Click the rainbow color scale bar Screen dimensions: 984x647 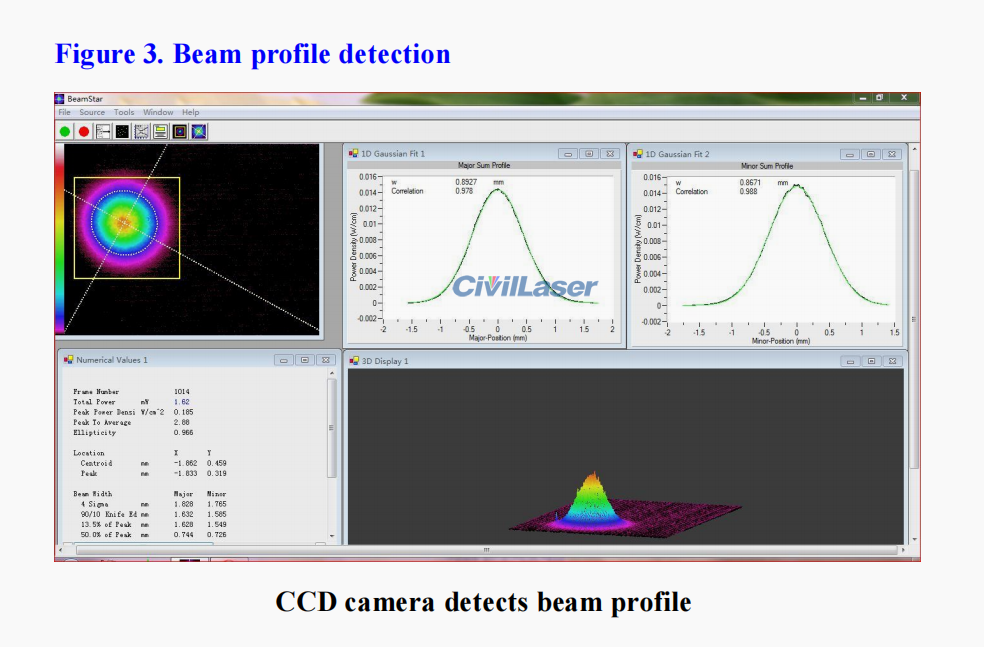[60, 238]
